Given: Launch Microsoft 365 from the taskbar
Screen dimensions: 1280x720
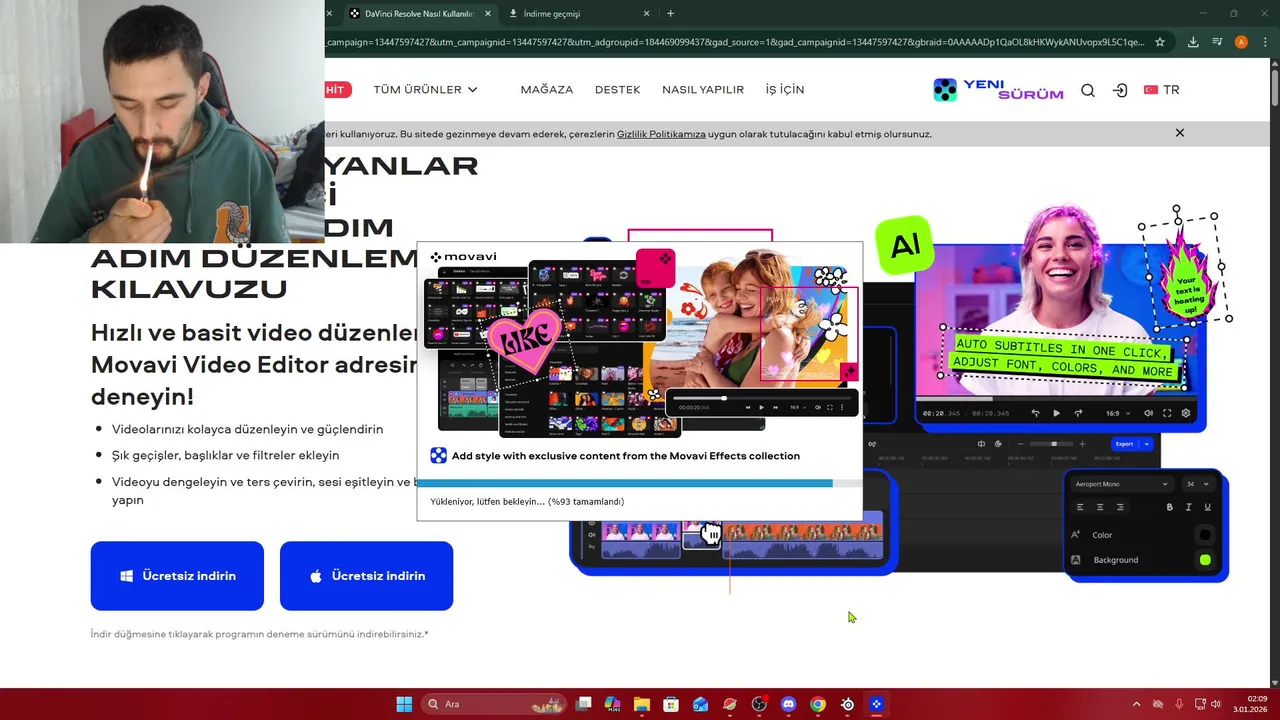Looking at the screenshot, I should pyautogui.click(x=613, y=704).
